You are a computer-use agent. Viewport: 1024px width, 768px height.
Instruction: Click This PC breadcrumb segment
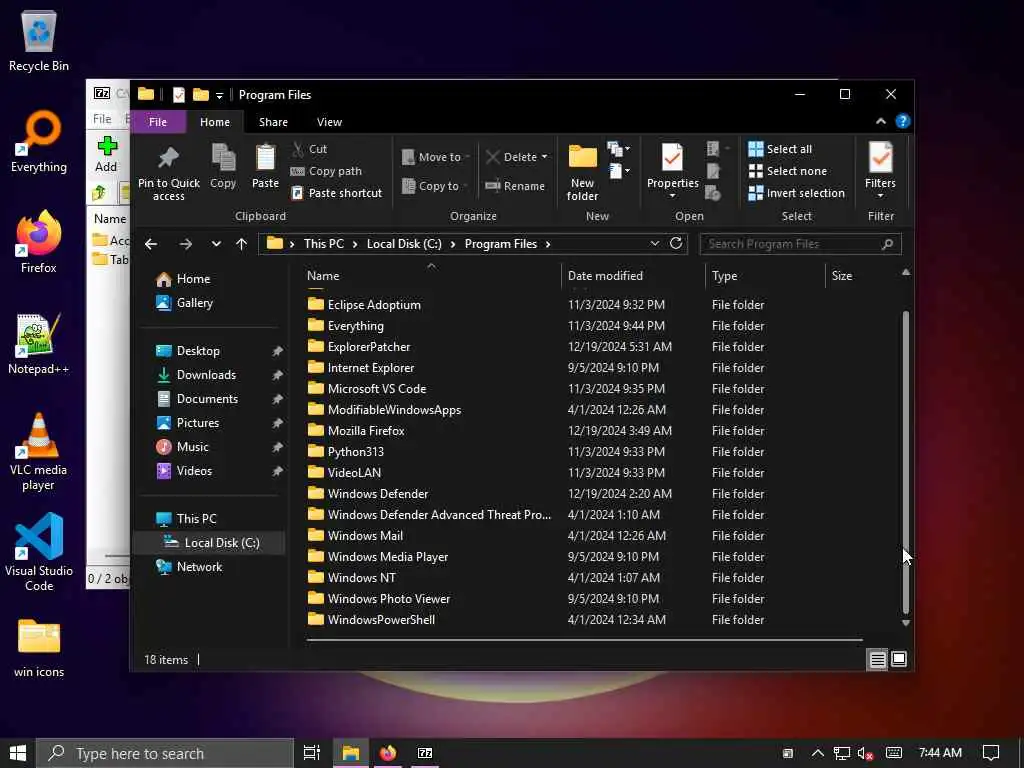323,244
